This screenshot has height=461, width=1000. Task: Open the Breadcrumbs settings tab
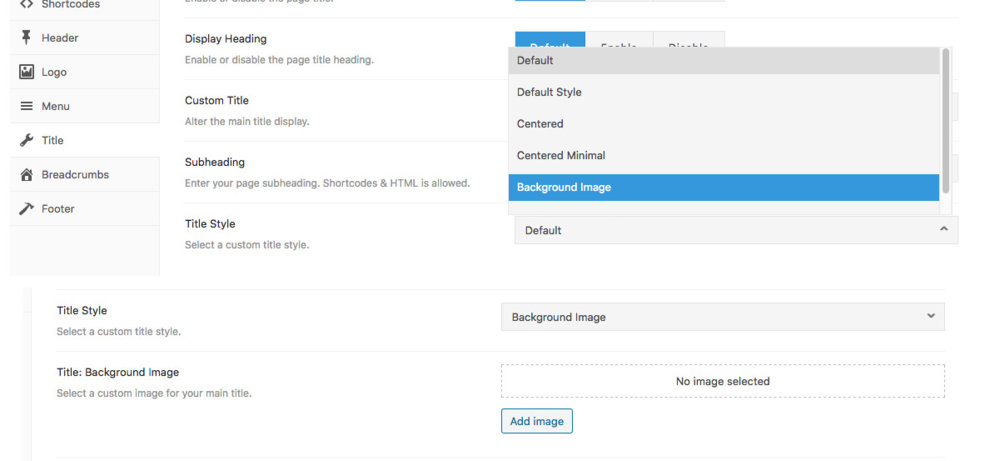pos(75,175)
